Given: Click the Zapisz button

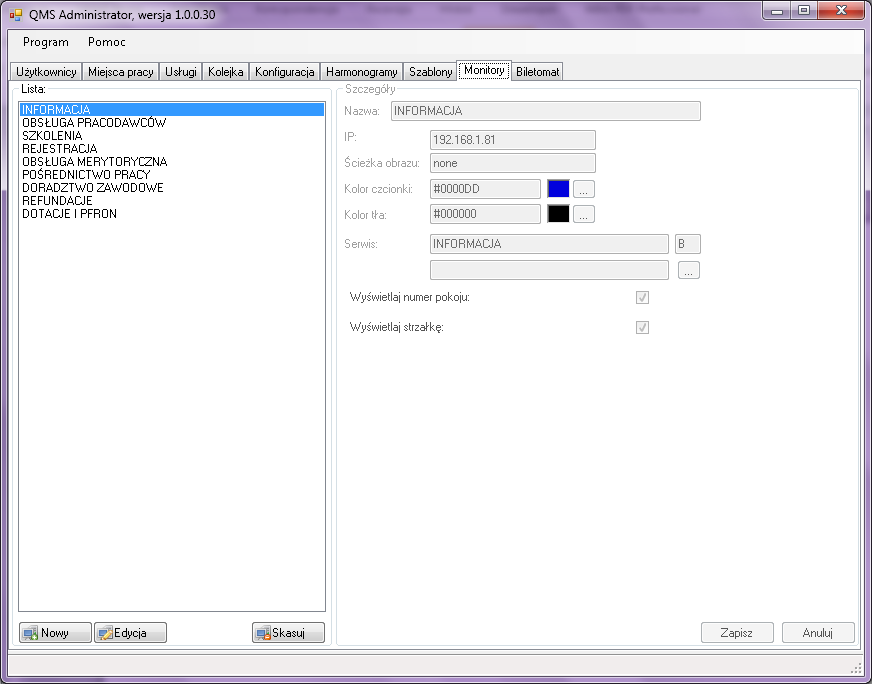Looking at the screenshot, I should [x=737, y=633].
